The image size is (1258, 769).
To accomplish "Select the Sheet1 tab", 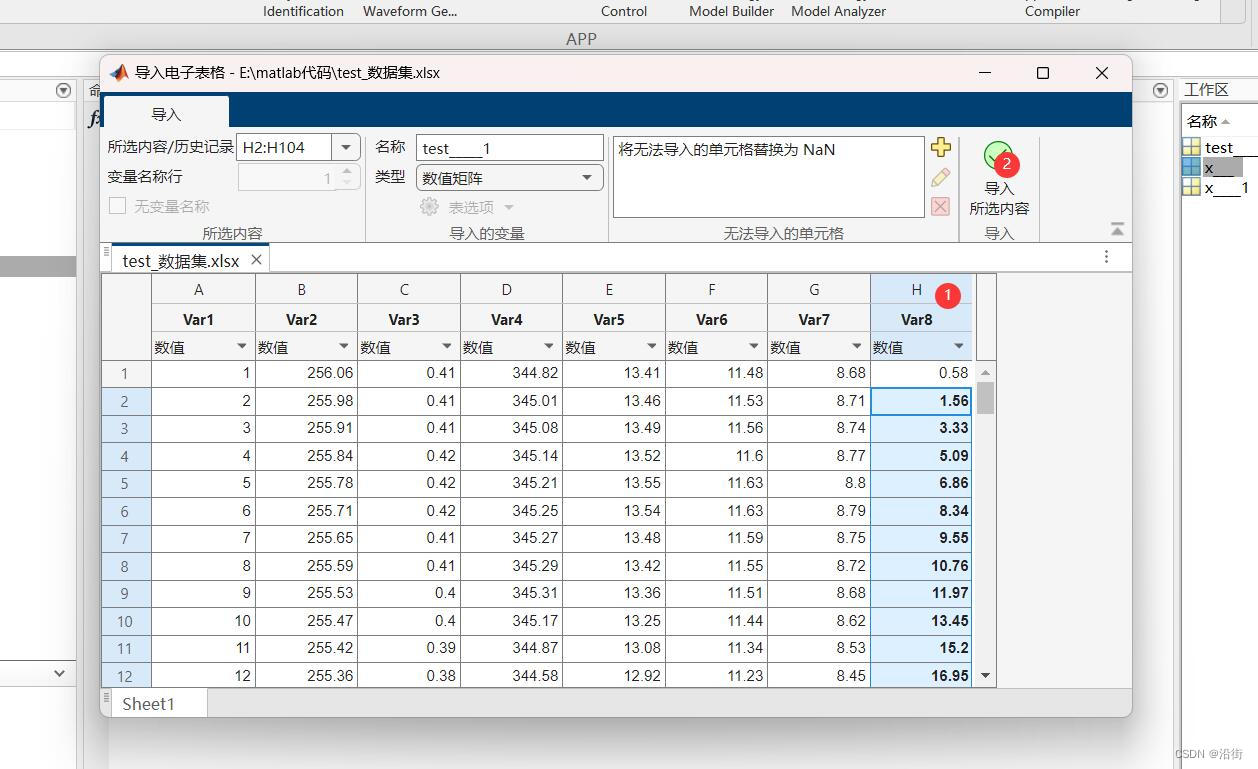I will 148,703.
